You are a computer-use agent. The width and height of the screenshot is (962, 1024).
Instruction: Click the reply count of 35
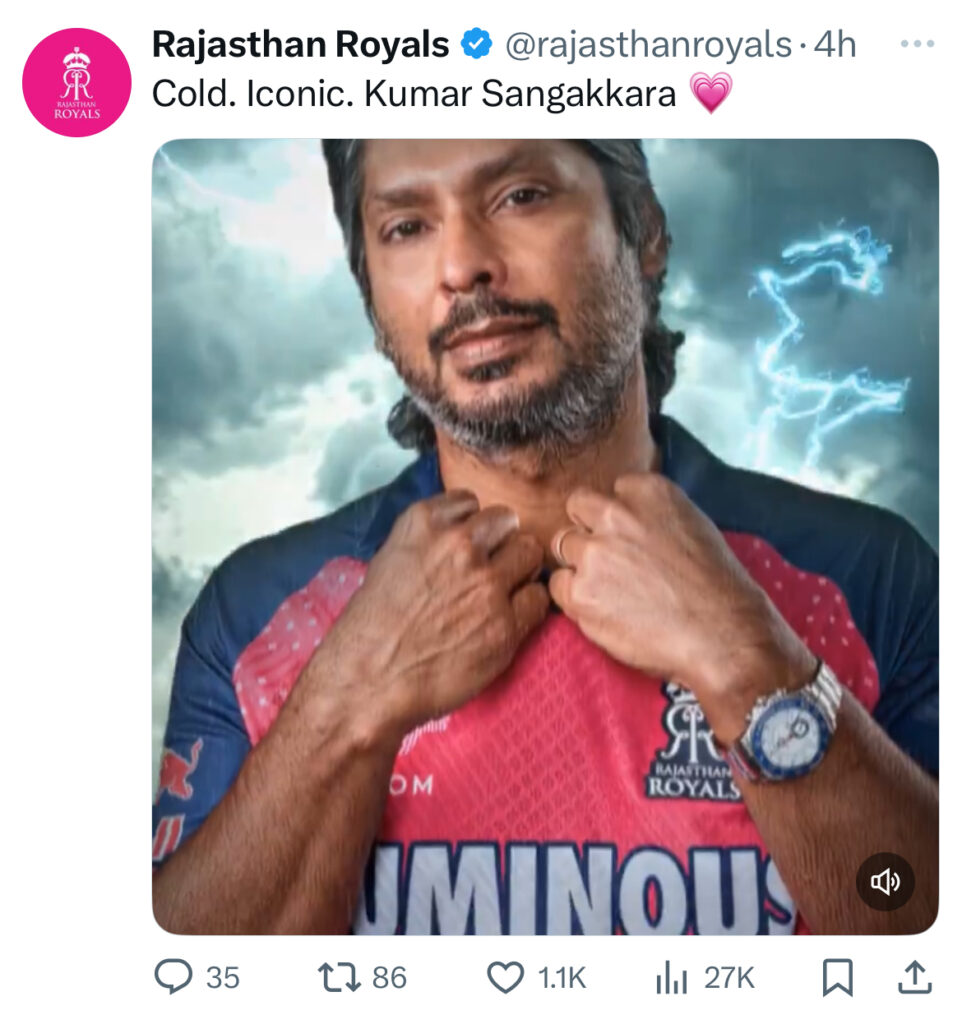pos(223,978)
